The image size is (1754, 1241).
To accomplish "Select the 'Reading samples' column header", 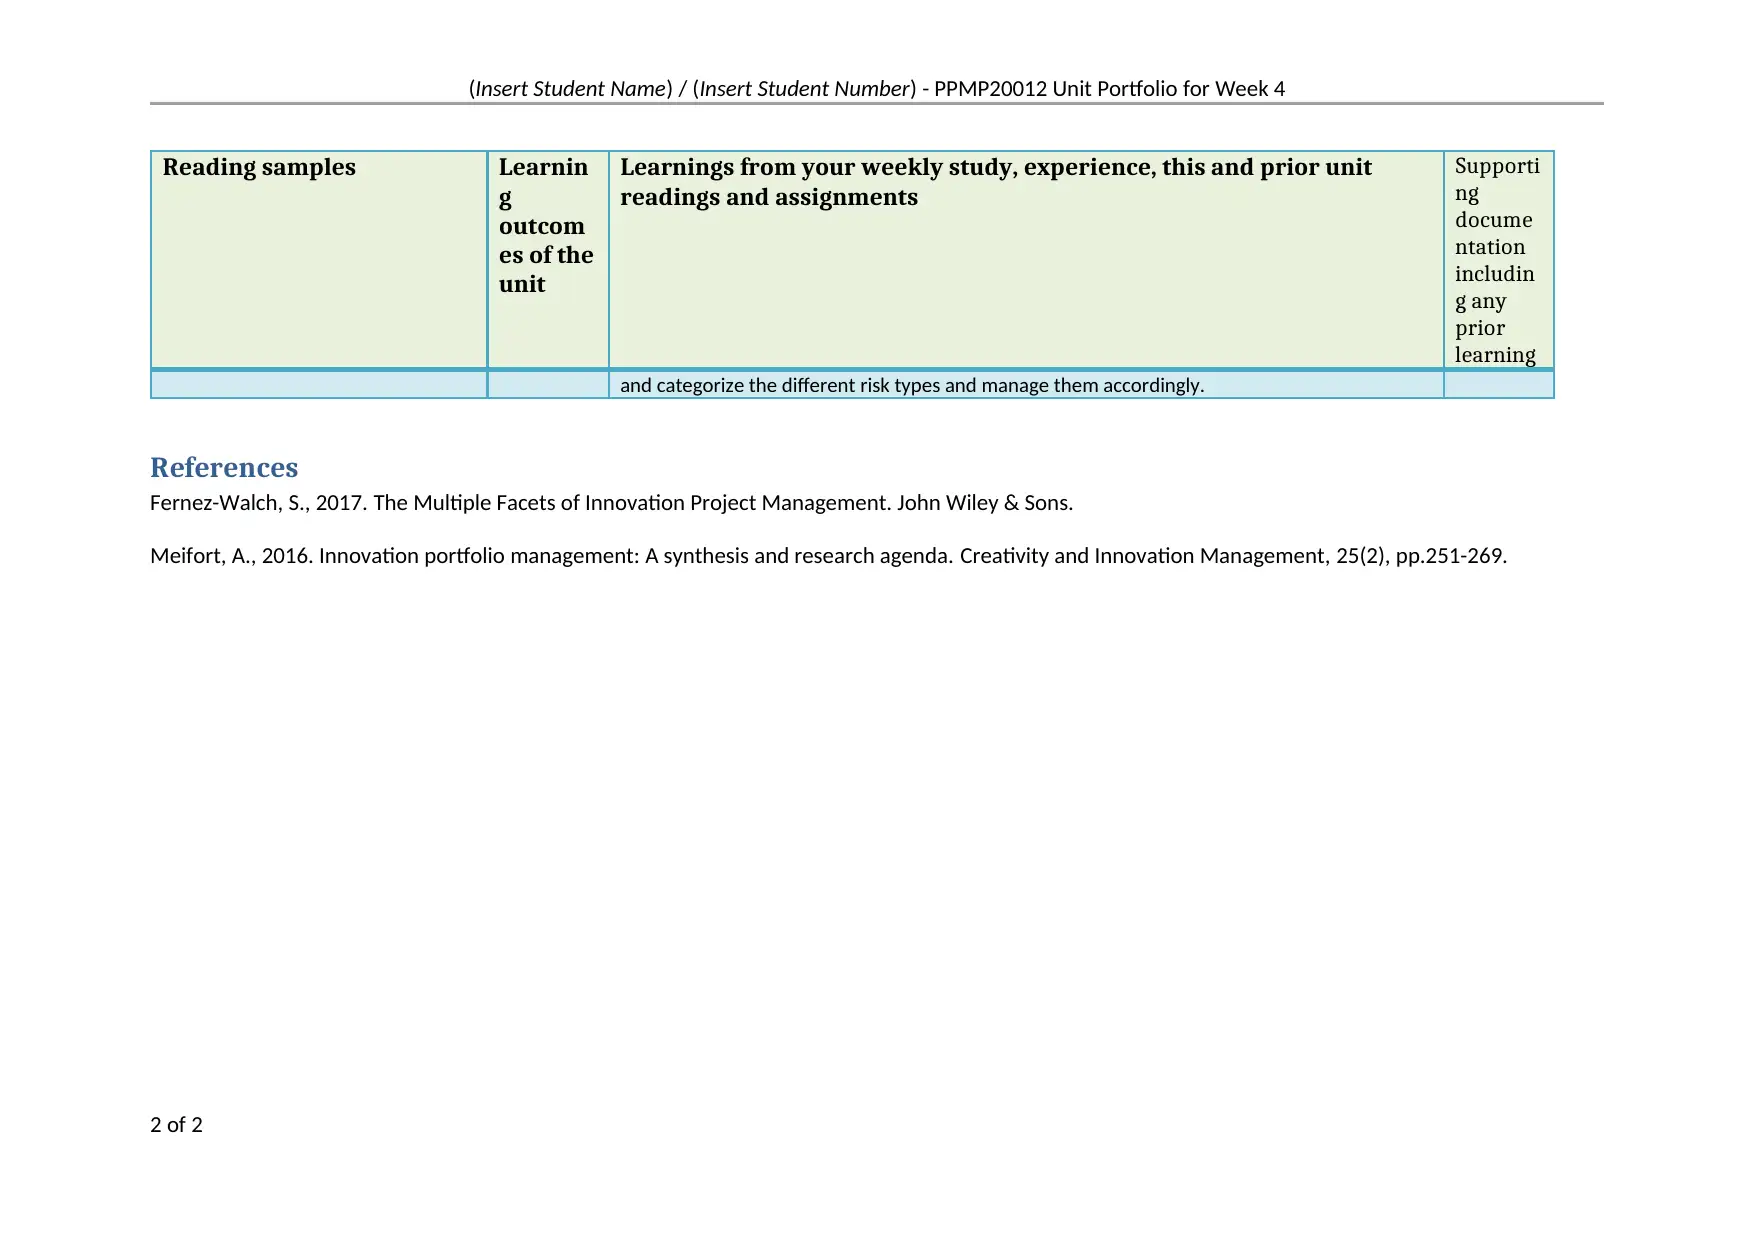I will pyautogui.click(x=319, y=260).
